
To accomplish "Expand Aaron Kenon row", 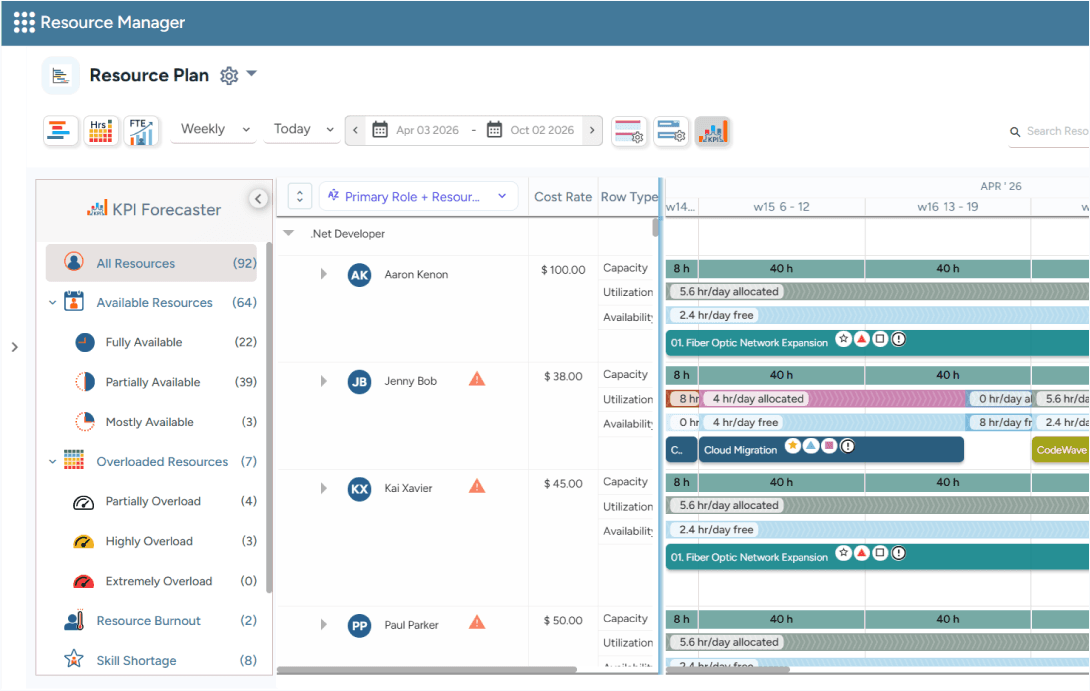I will coord(323,274).
